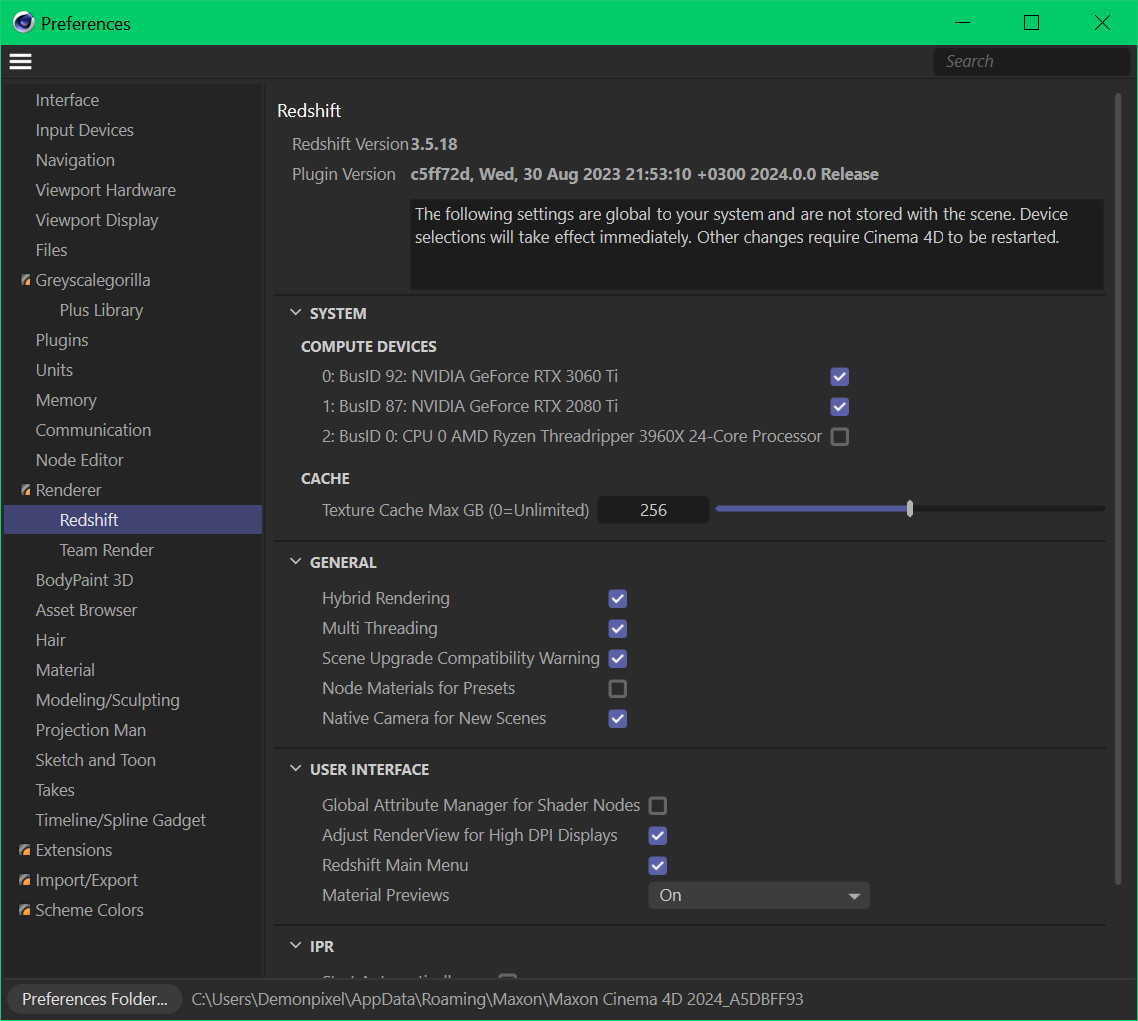The height and width of the screenshot is (1021, 1138).
Task: Enable the Threadripper CPU compute device
Action: (x=840, y=437)
